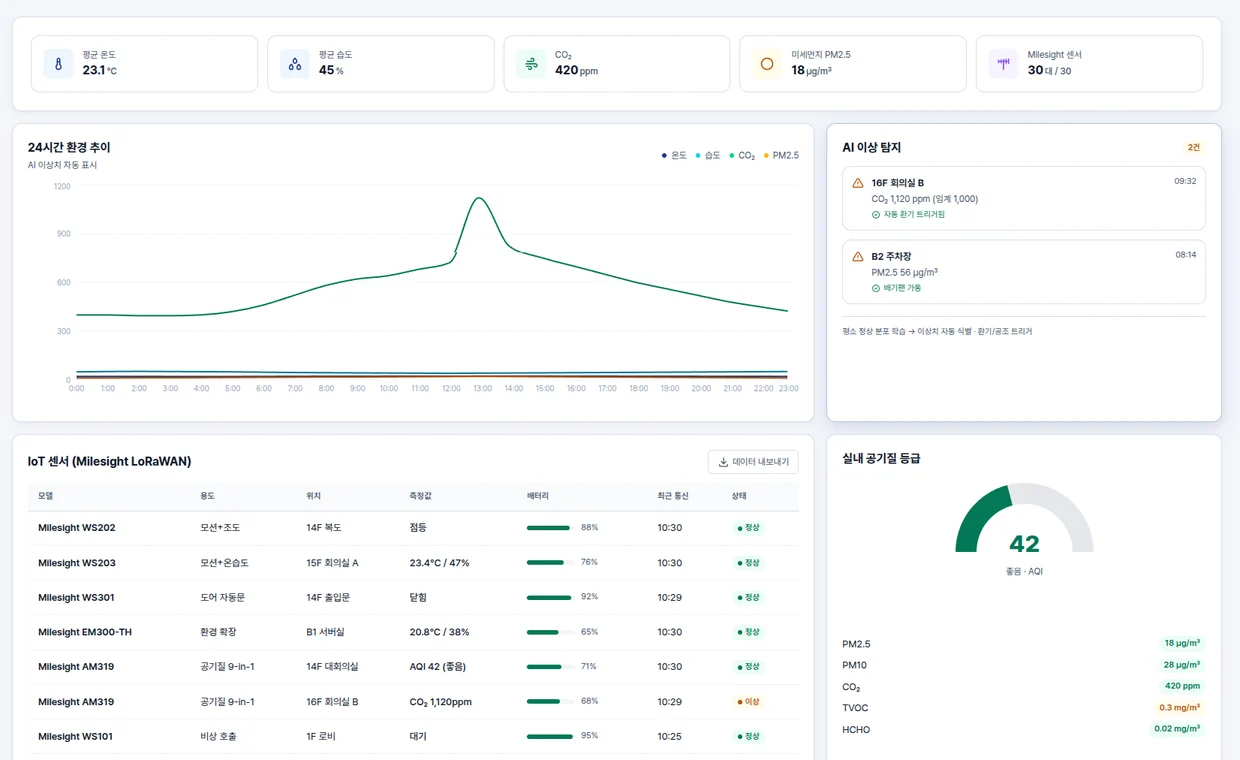Toggle the CO₂ series in the chart legend

click(741, 155)
